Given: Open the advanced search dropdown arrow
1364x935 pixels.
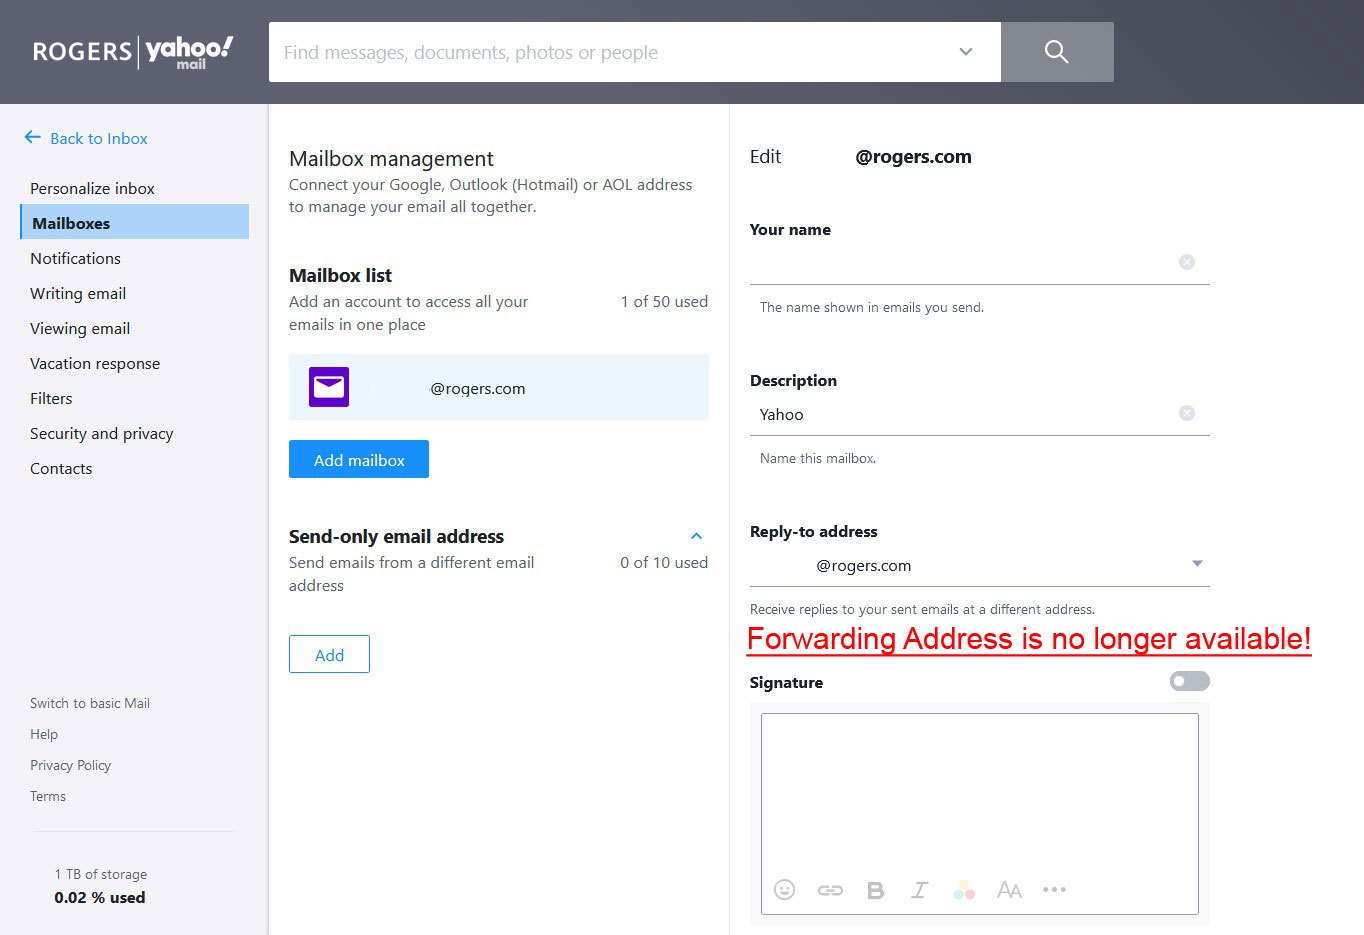Looking at the screenshot, I should pyautogui.click(x=966, y=52).
